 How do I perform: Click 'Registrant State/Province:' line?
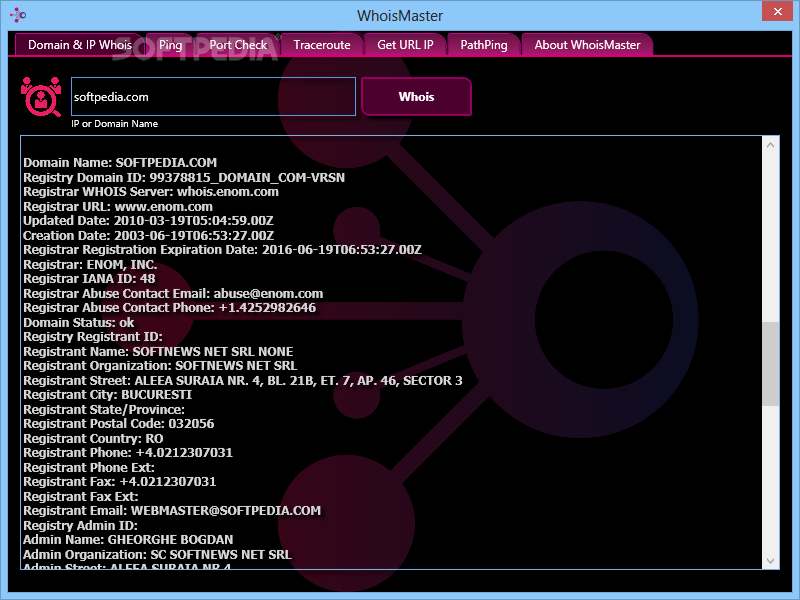104,410
